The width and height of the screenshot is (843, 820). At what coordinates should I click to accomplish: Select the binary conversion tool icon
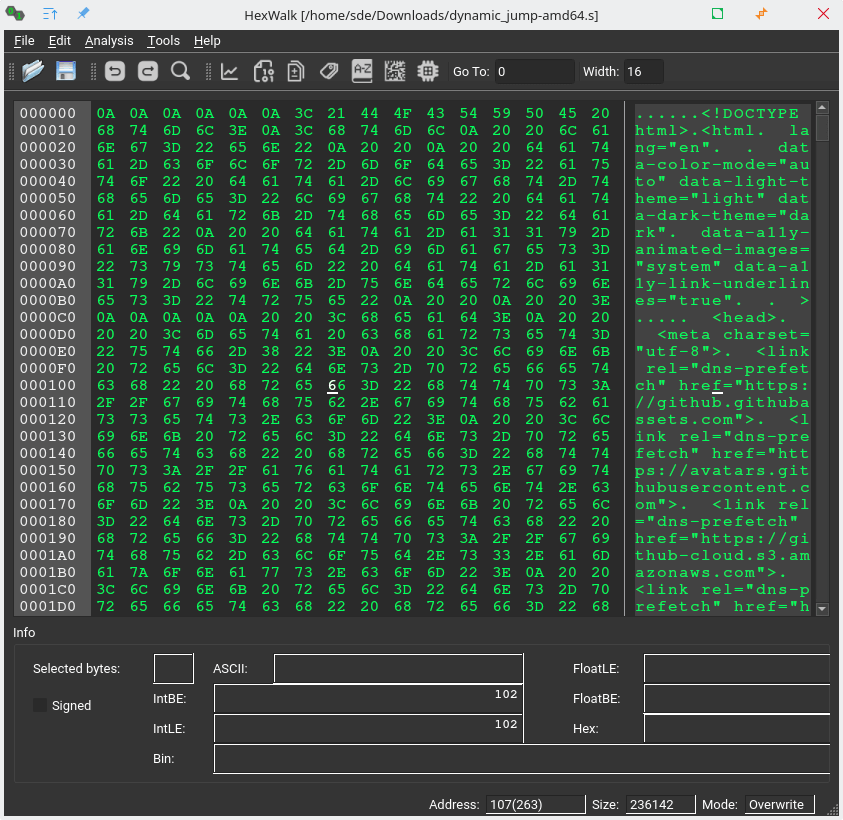coord(263,71)
